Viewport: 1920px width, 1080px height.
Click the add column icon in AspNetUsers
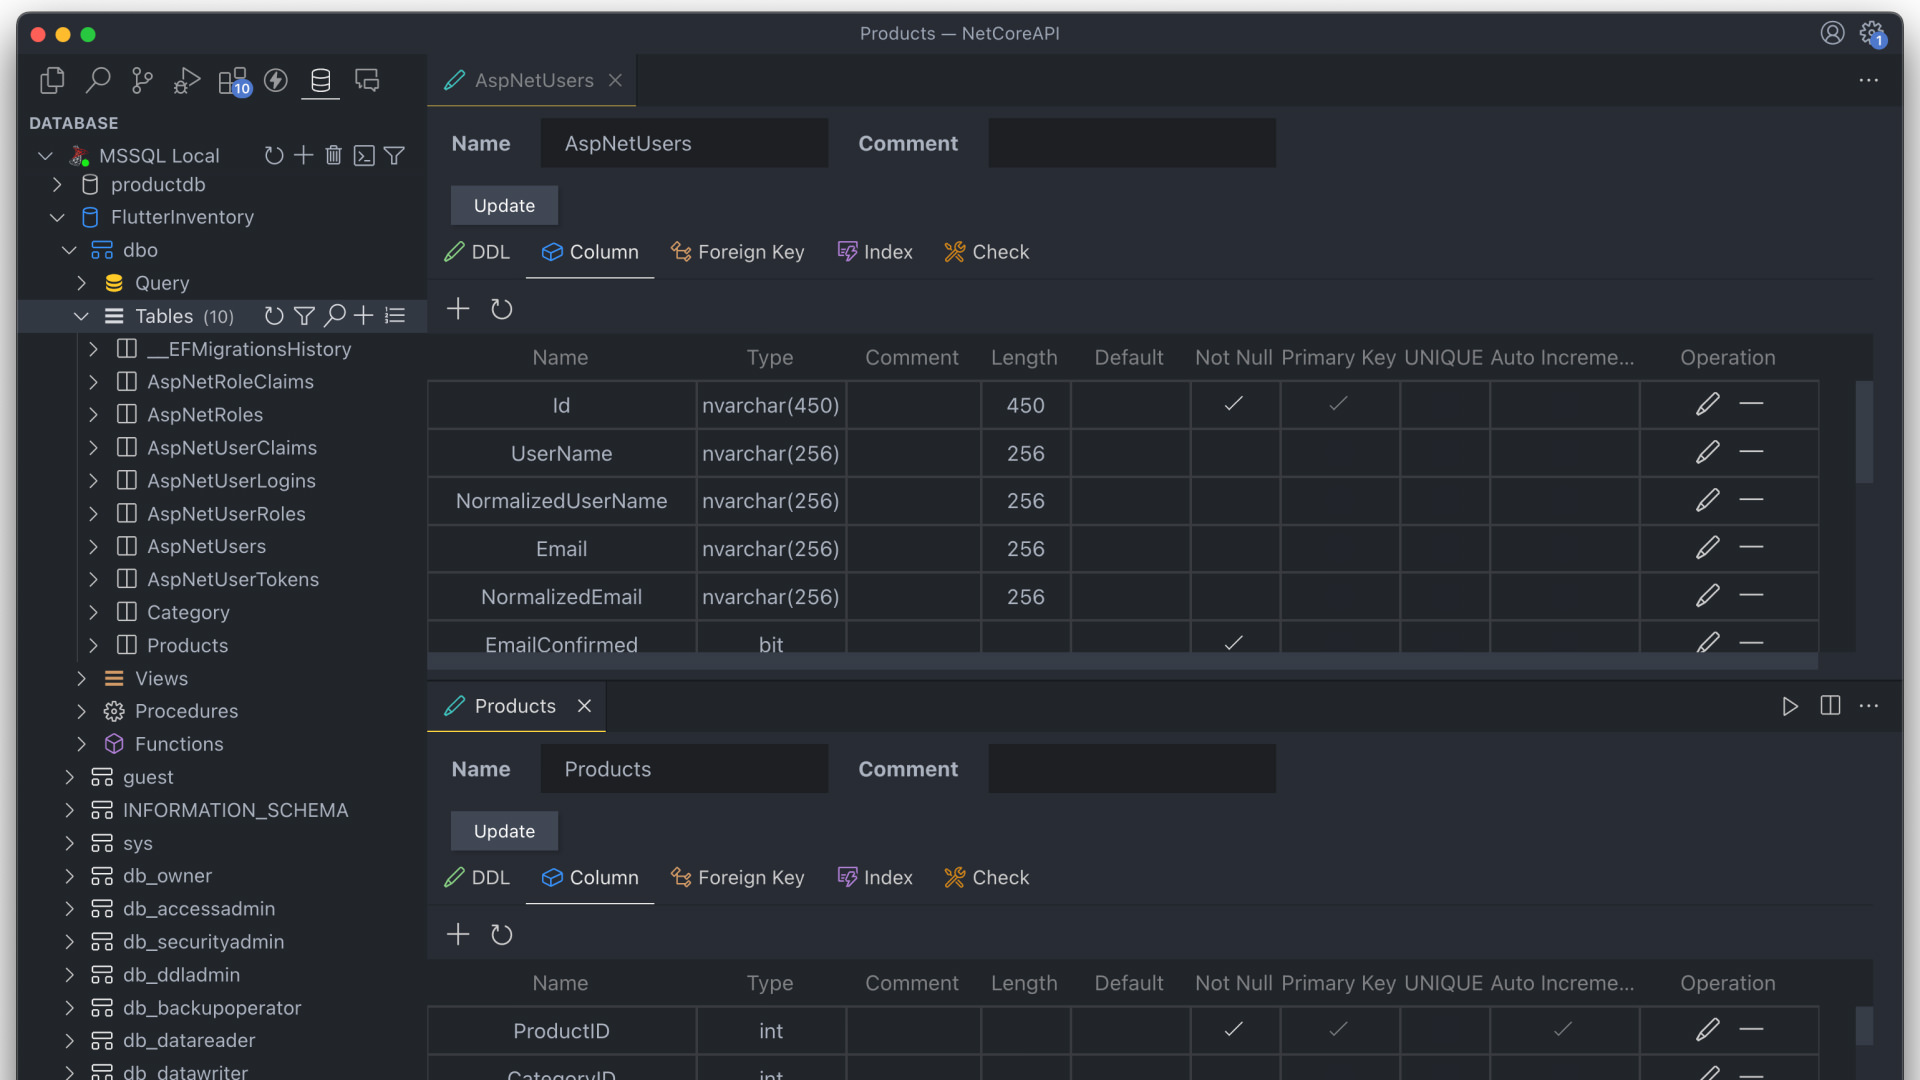click(458, 309)
